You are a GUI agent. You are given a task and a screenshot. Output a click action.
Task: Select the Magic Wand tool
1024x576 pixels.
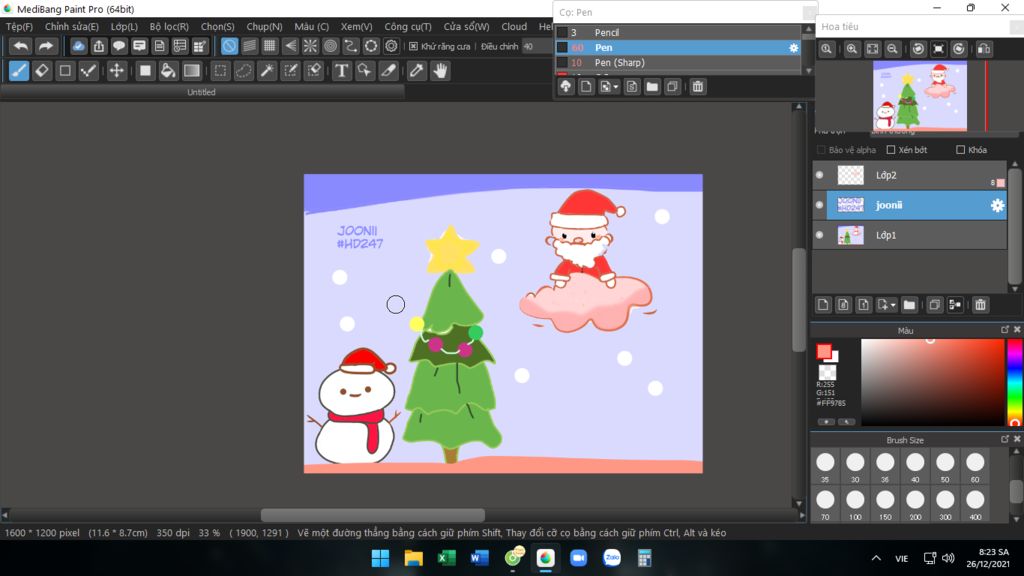267,71
